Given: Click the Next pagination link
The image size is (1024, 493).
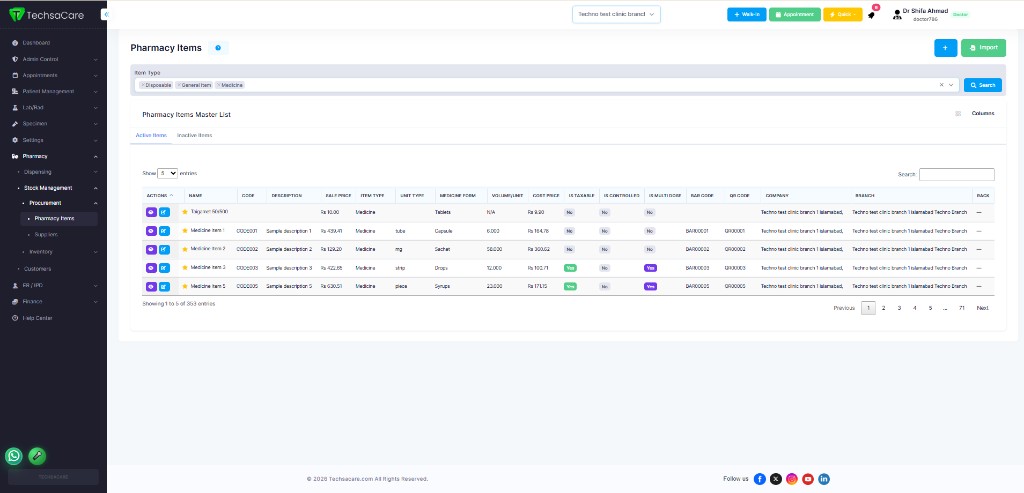Looking at the screenshot, I should (982, 308).
